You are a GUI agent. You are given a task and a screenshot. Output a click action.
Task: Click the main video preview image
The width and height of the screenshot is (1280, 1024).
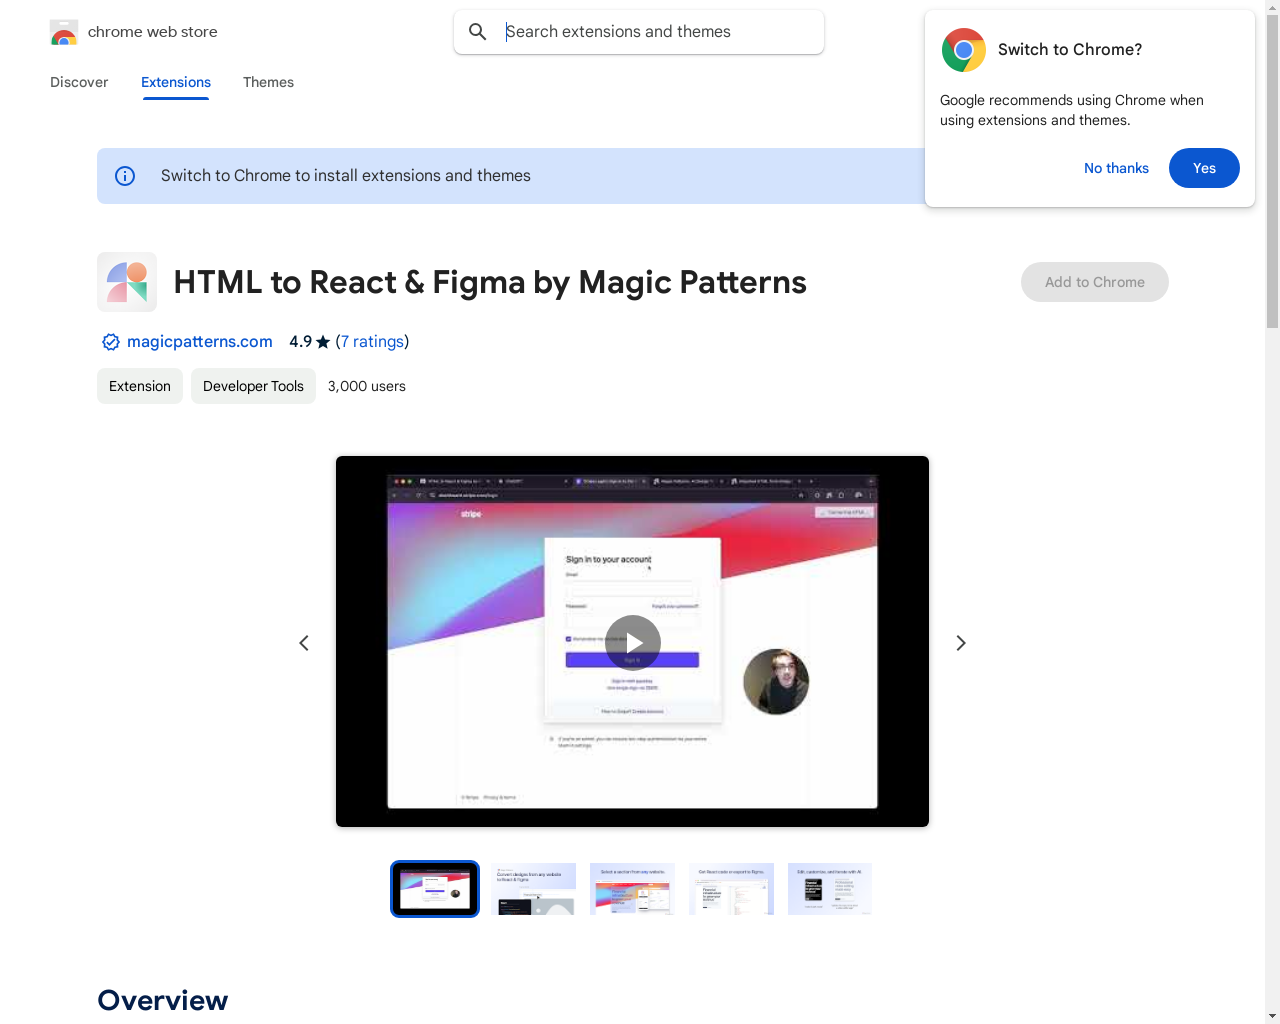632,642
